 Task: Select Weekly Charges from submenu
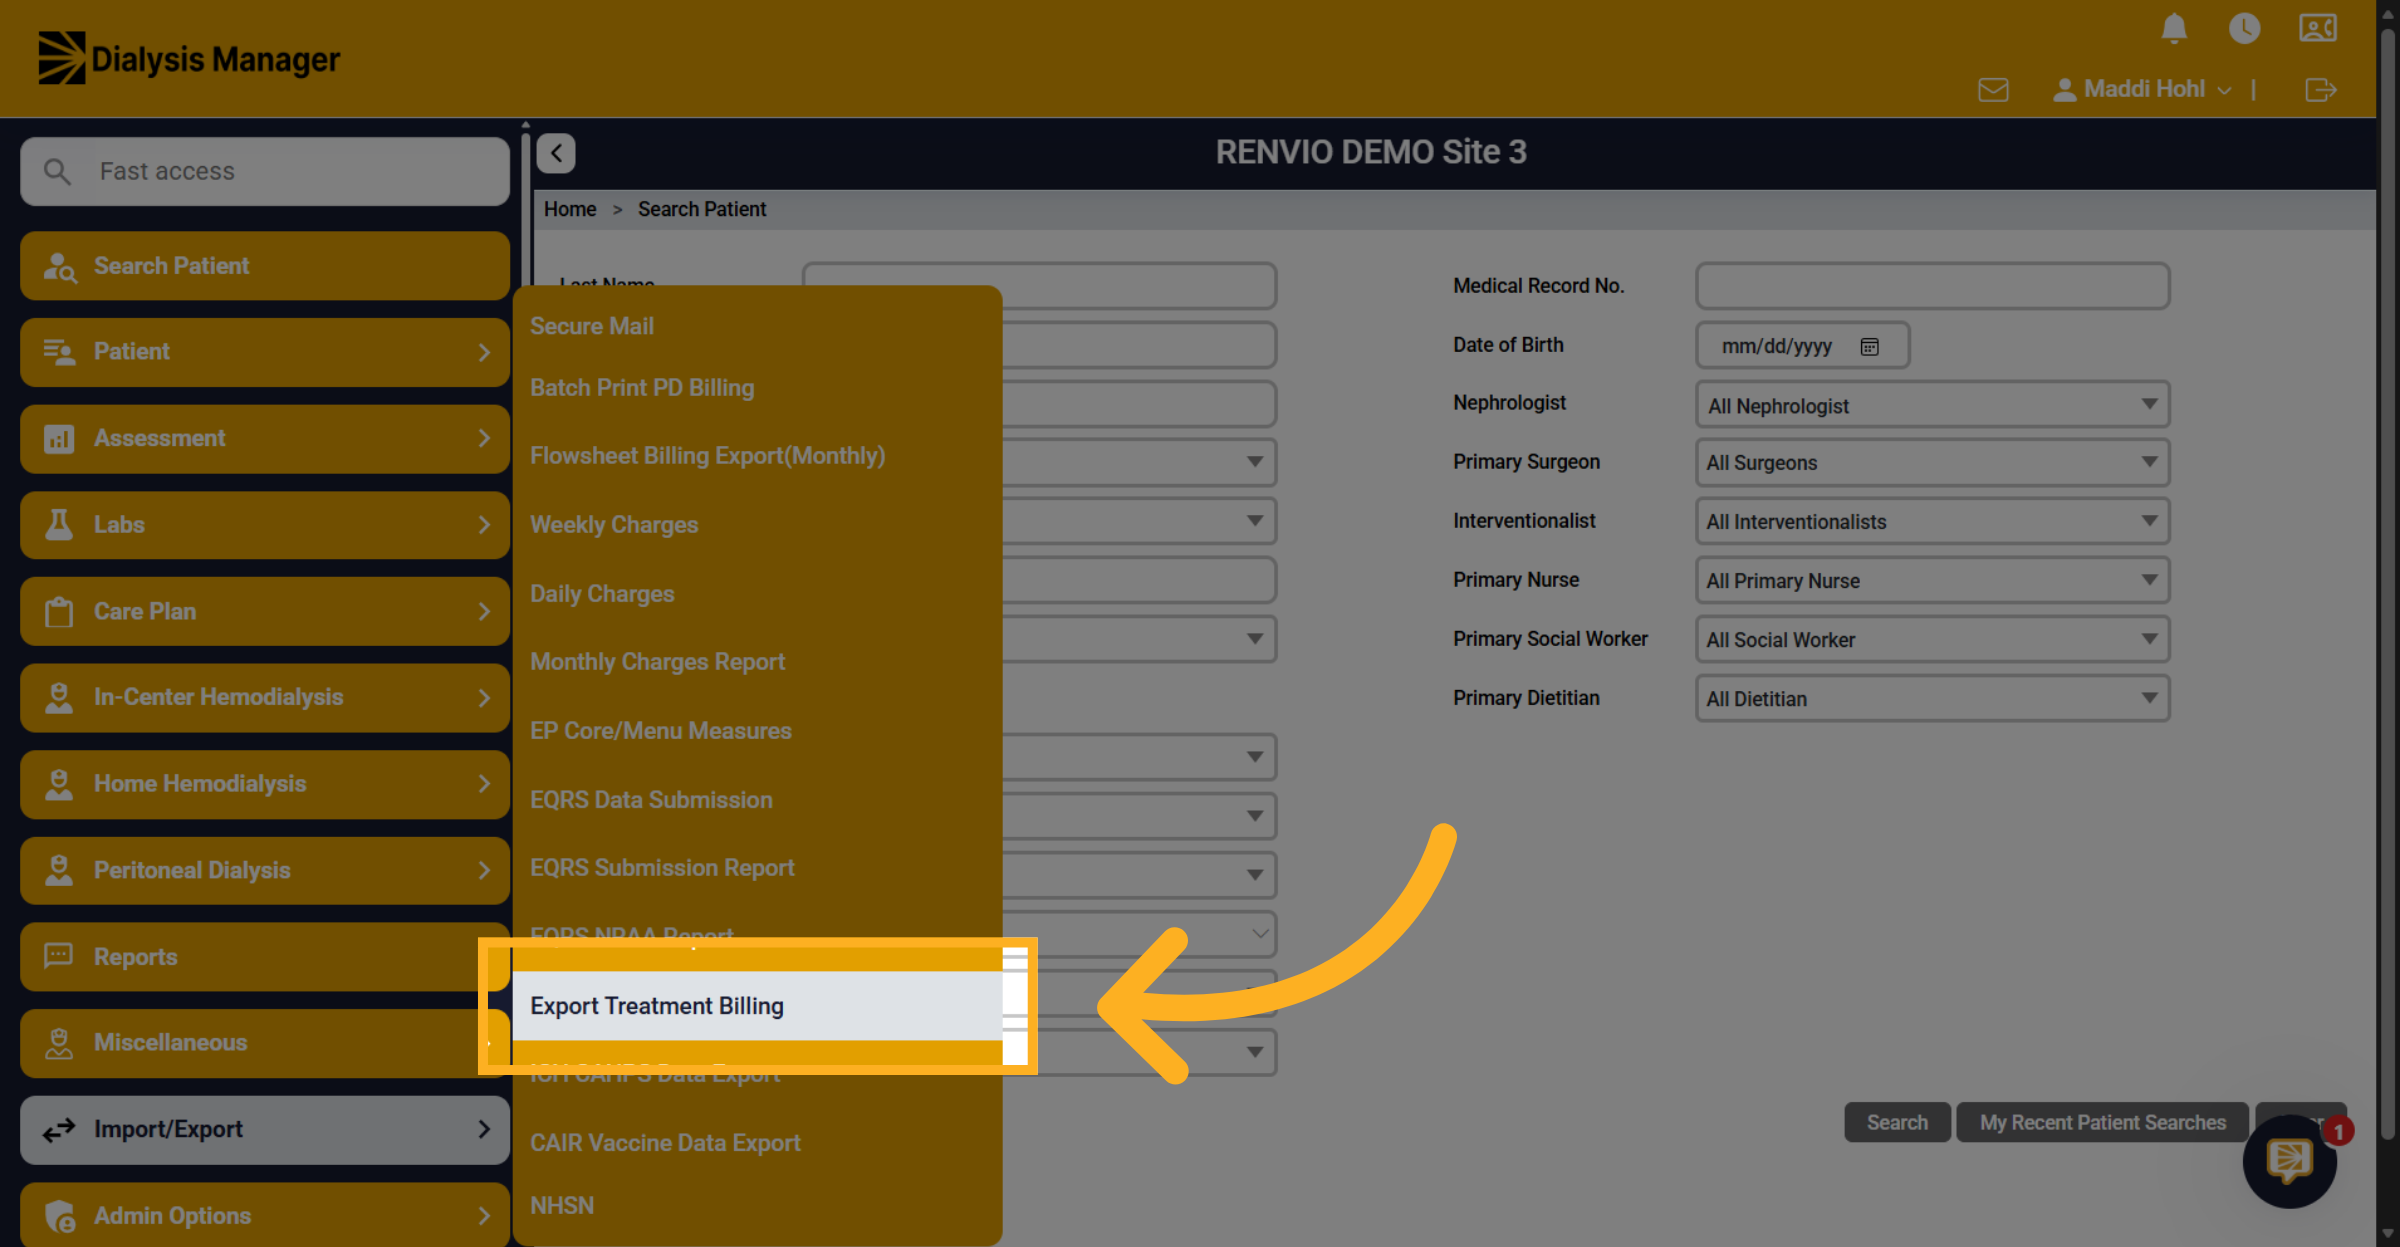point(614,525)
